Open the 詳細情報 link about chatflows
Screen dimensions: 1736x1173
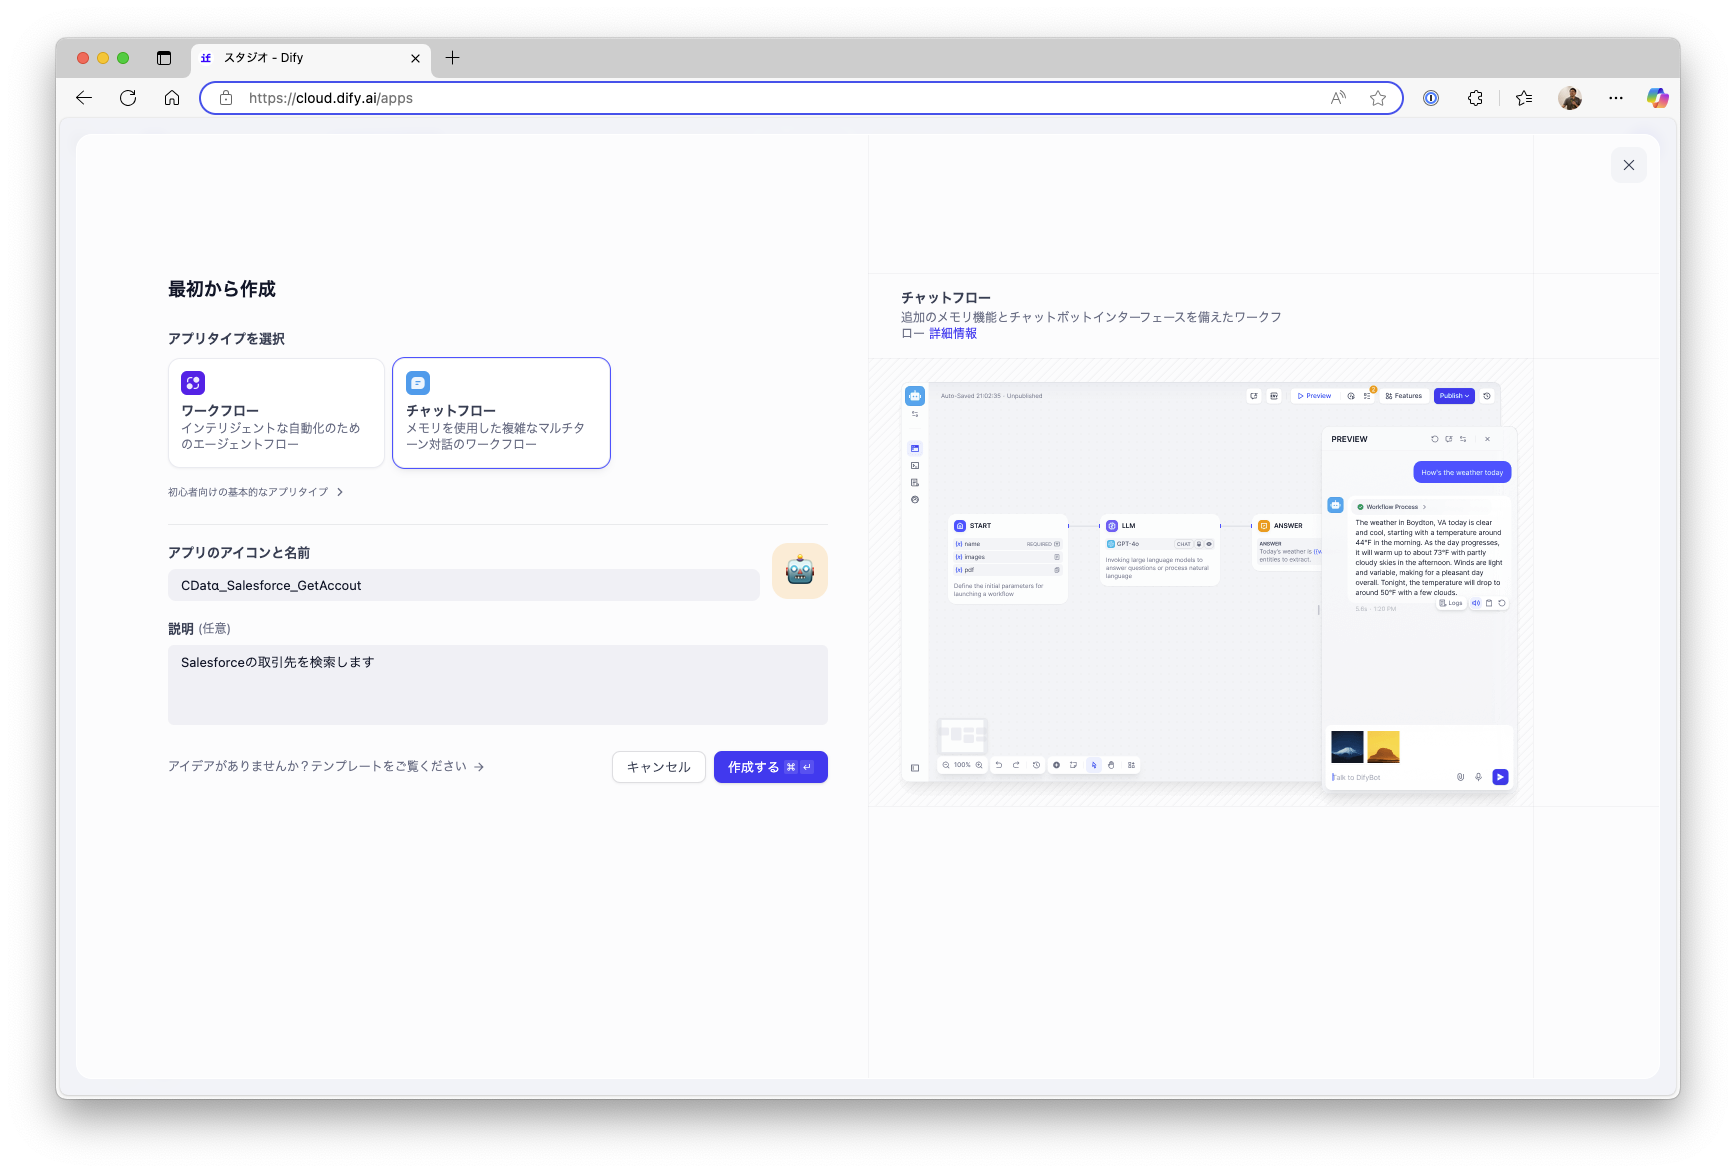point(954,332)
